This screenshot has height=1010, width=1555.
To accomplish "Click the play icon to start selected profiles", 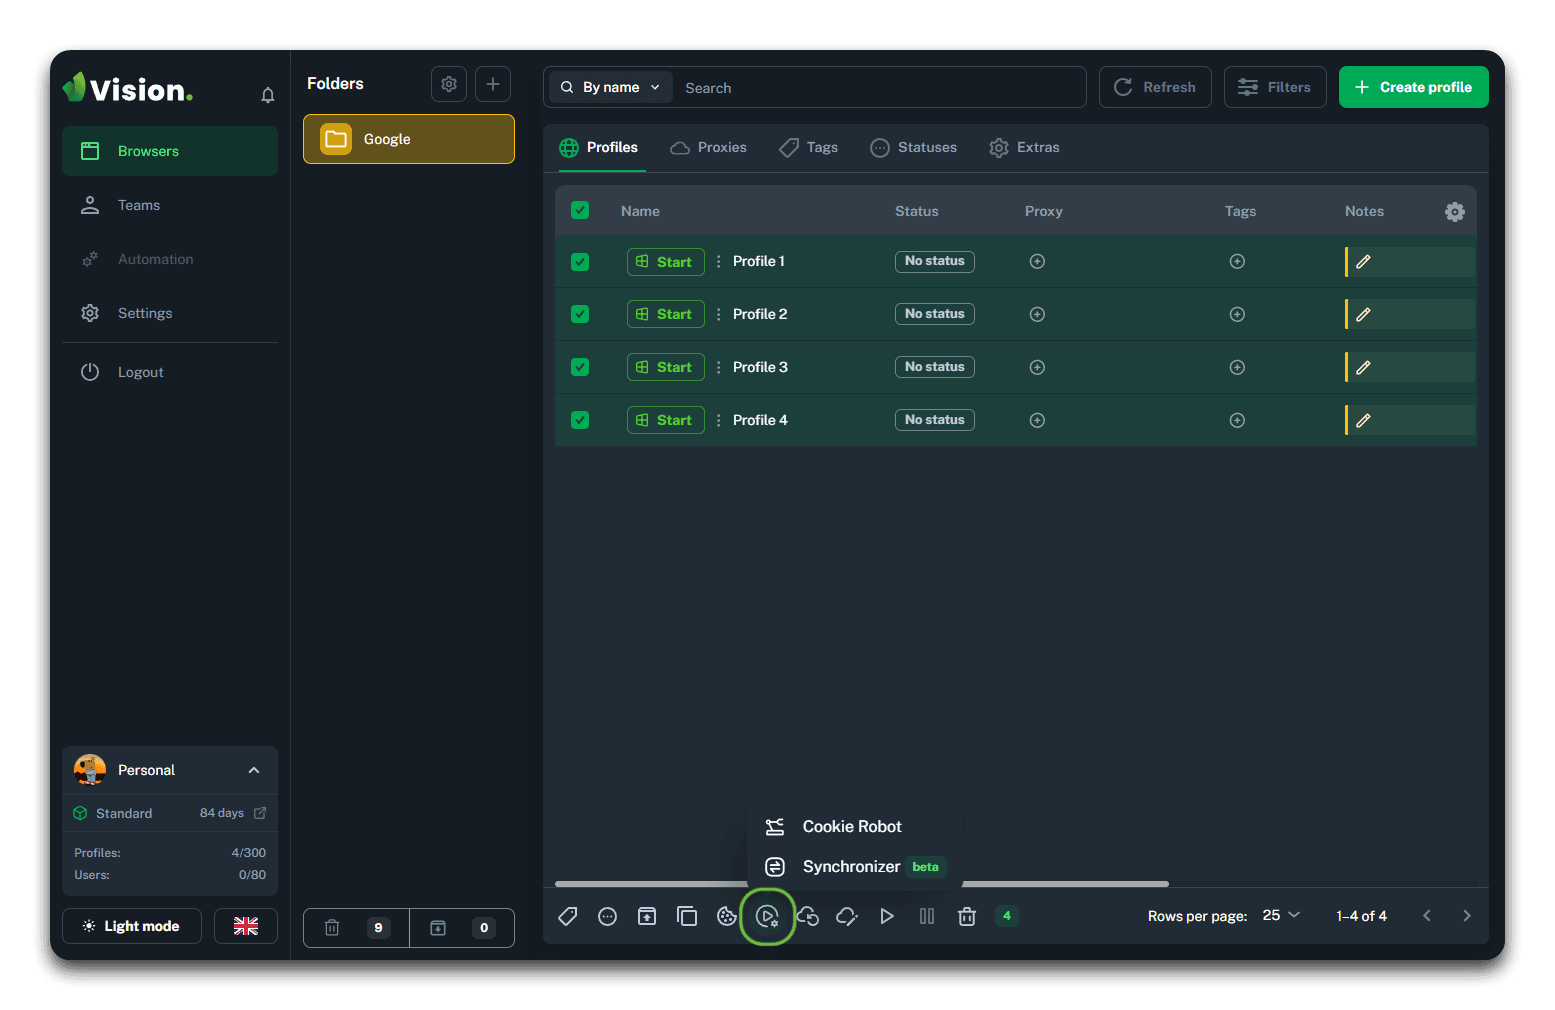I will (x=887, y=916).
